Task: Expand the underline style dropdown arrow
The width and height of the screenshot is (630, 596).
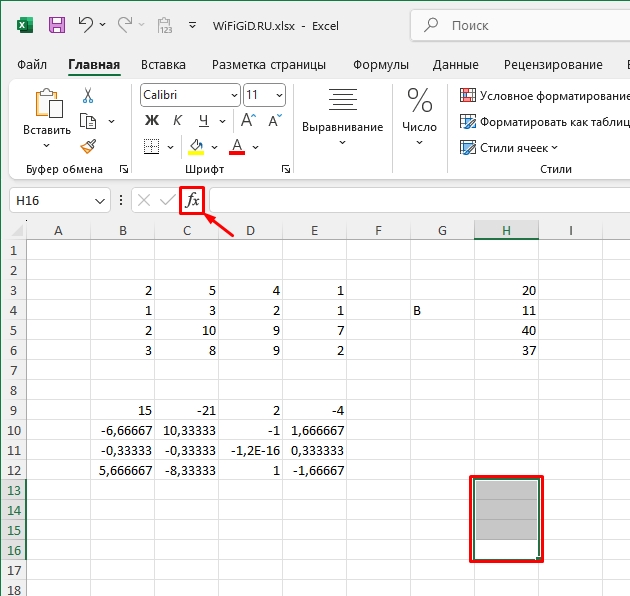Action: pos(222,121)
